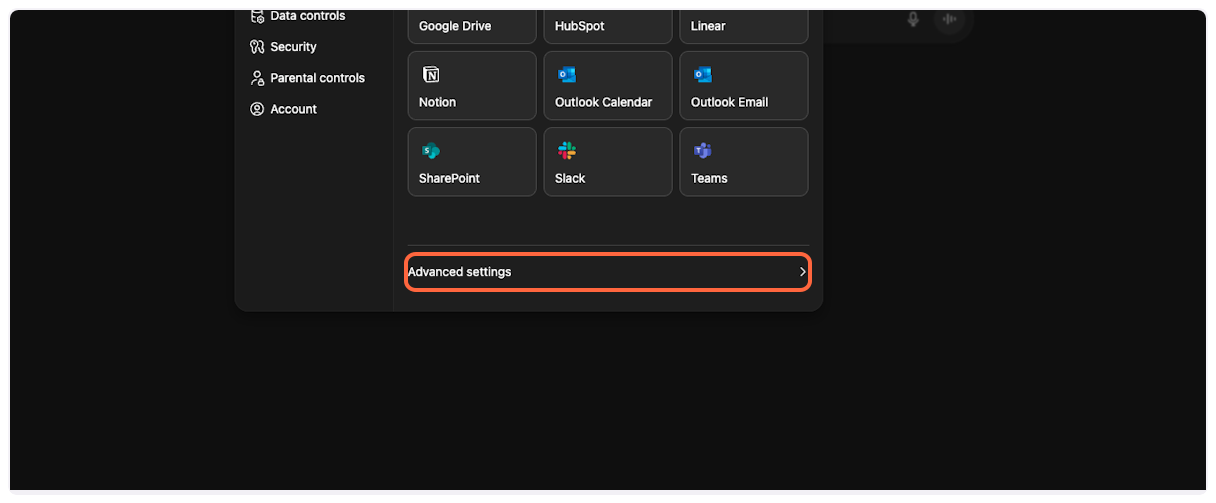Select the Outlook Email connector card

point(744,86)
